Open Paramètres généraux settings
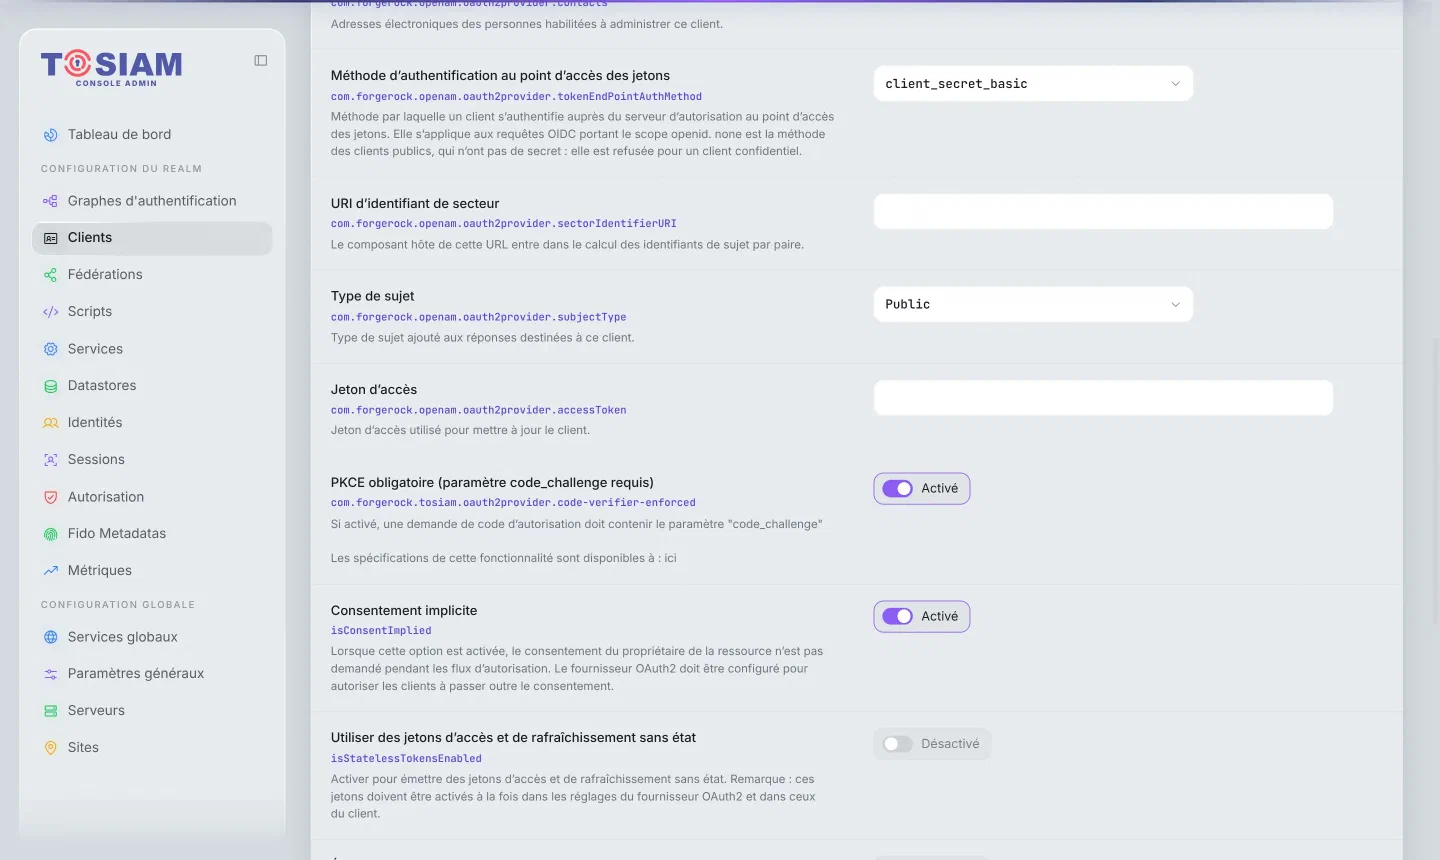Viewport: 1440px width, 860px height. click(x=152, y=674)
